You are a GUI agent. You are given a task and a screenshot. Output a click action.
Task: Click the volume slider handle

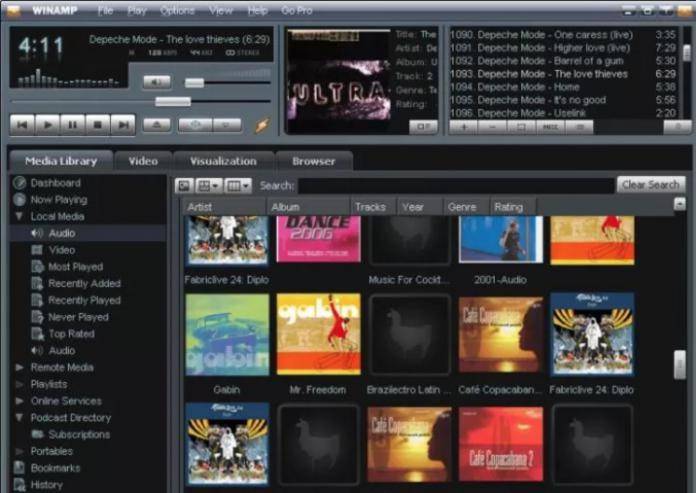coord(194,83)
